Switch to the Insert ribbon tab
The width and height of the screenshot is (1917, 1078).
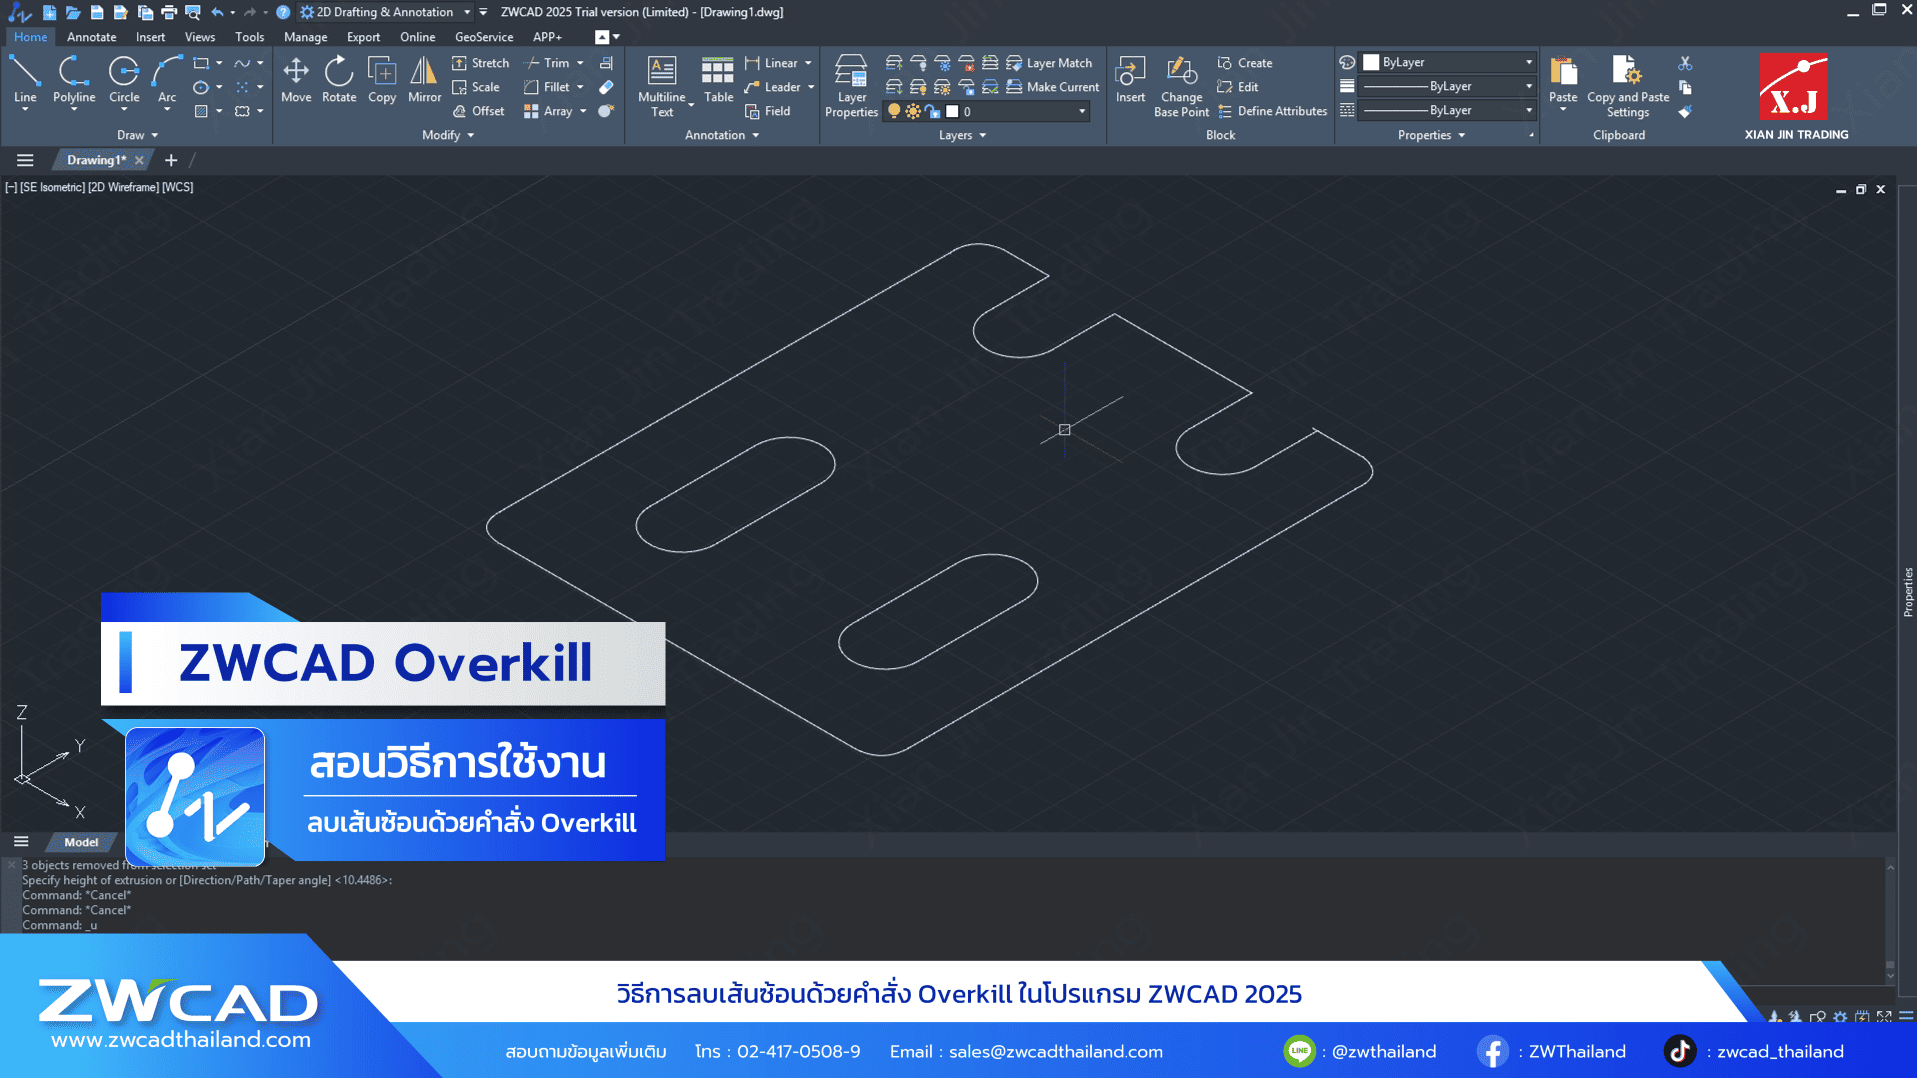pyautogui.click(x=150, y=37)
